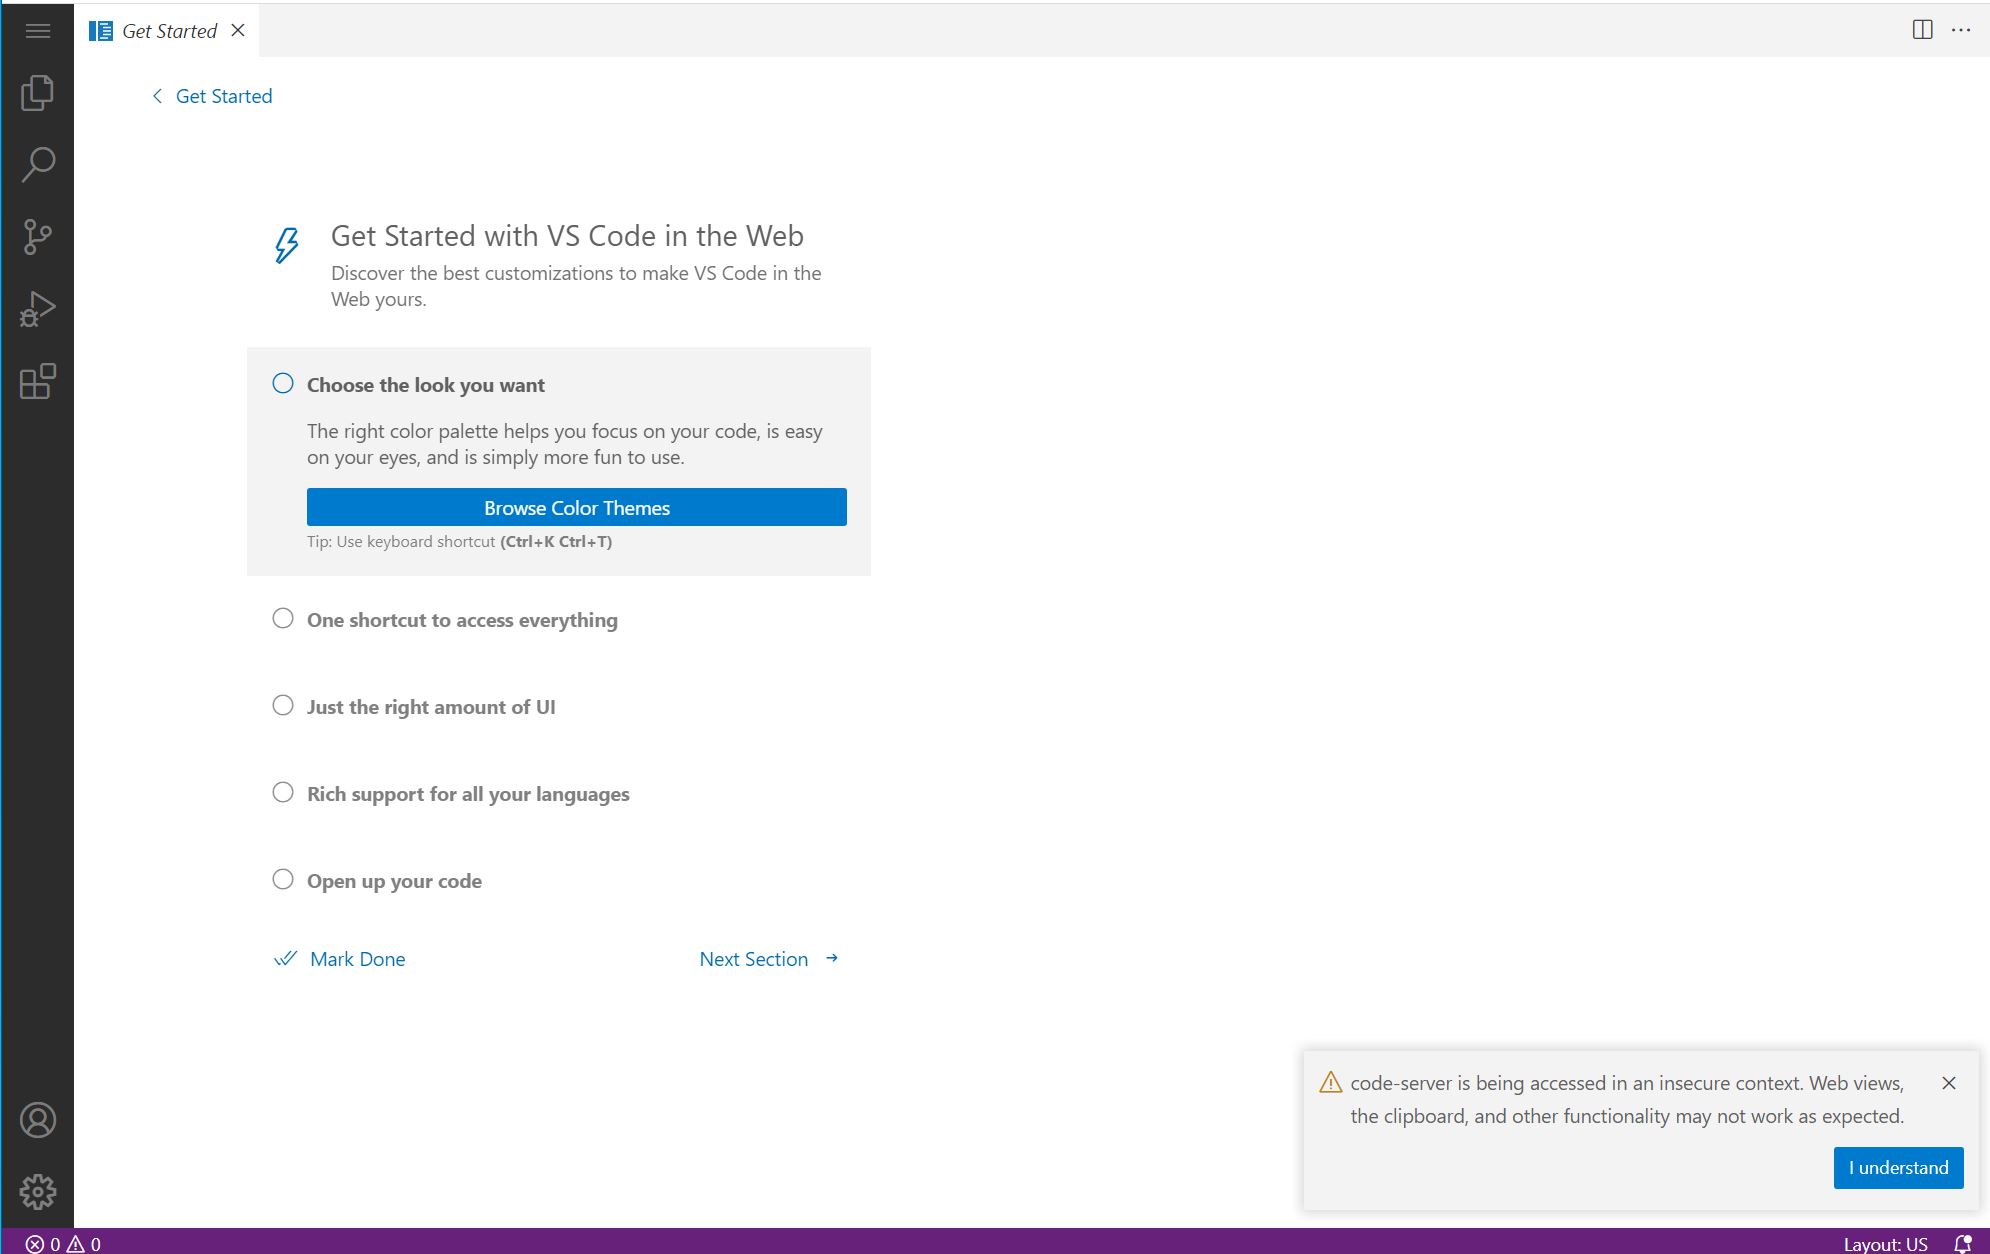Check off Just the right amount of UI
Viewport: 1990px width, 1254px height.
pos(283,705)
